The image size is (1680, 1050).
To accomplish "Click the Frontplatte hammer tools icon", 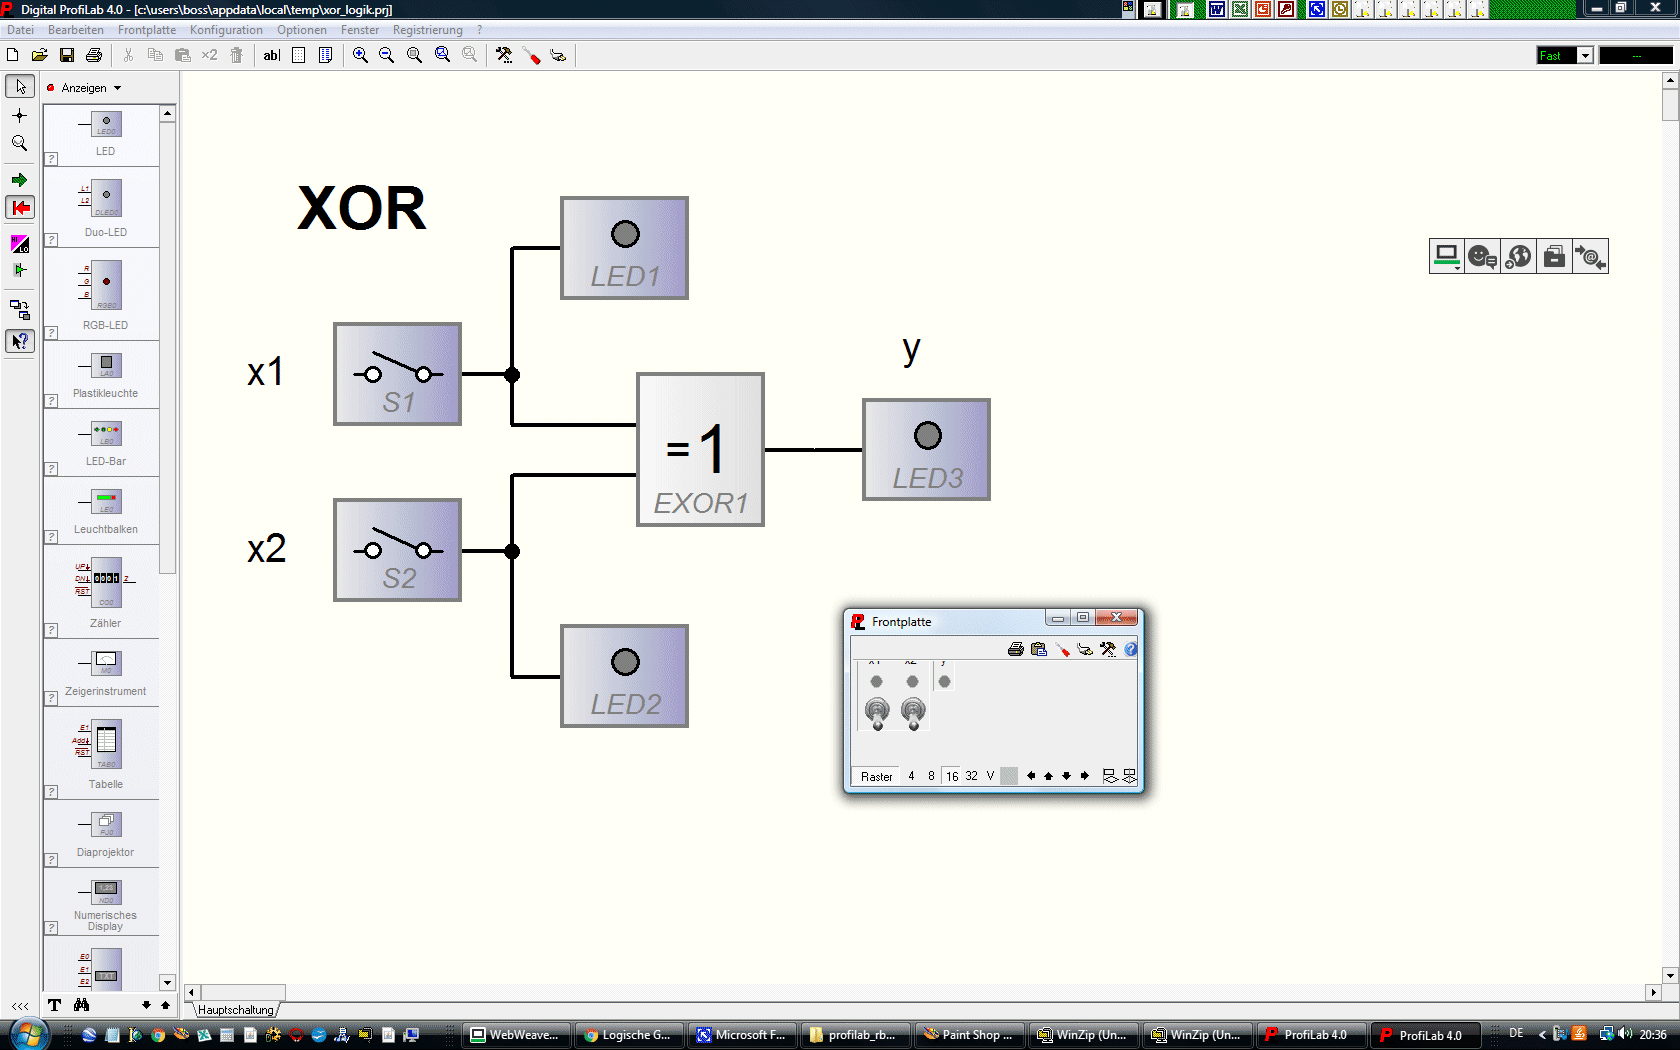I will pyautogui.click(x=1108, y=649).
